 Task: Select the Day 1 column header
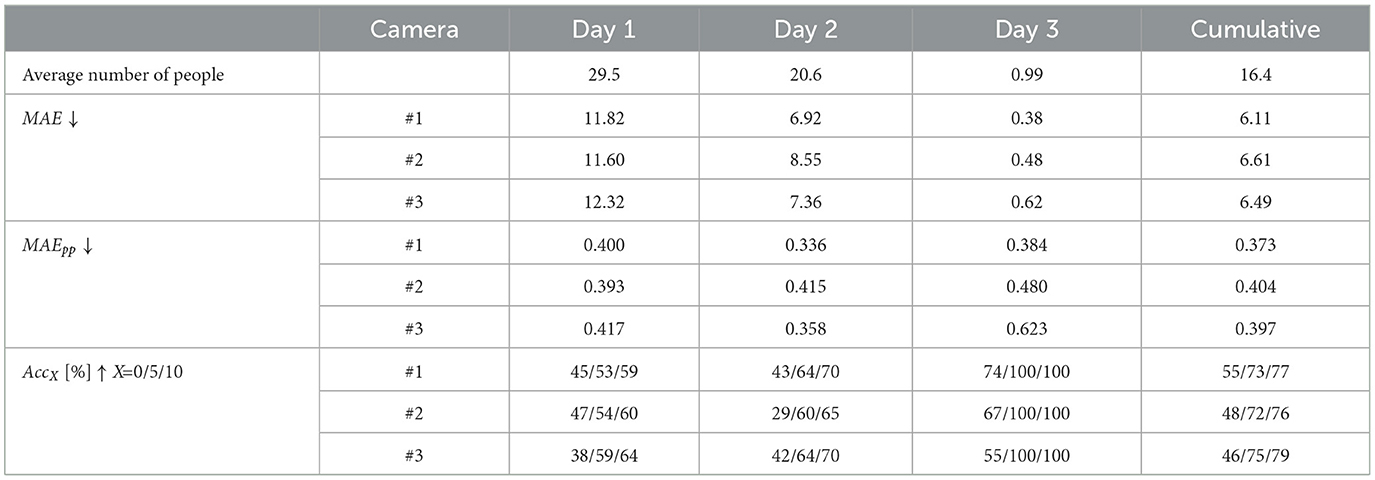[603, 30]
